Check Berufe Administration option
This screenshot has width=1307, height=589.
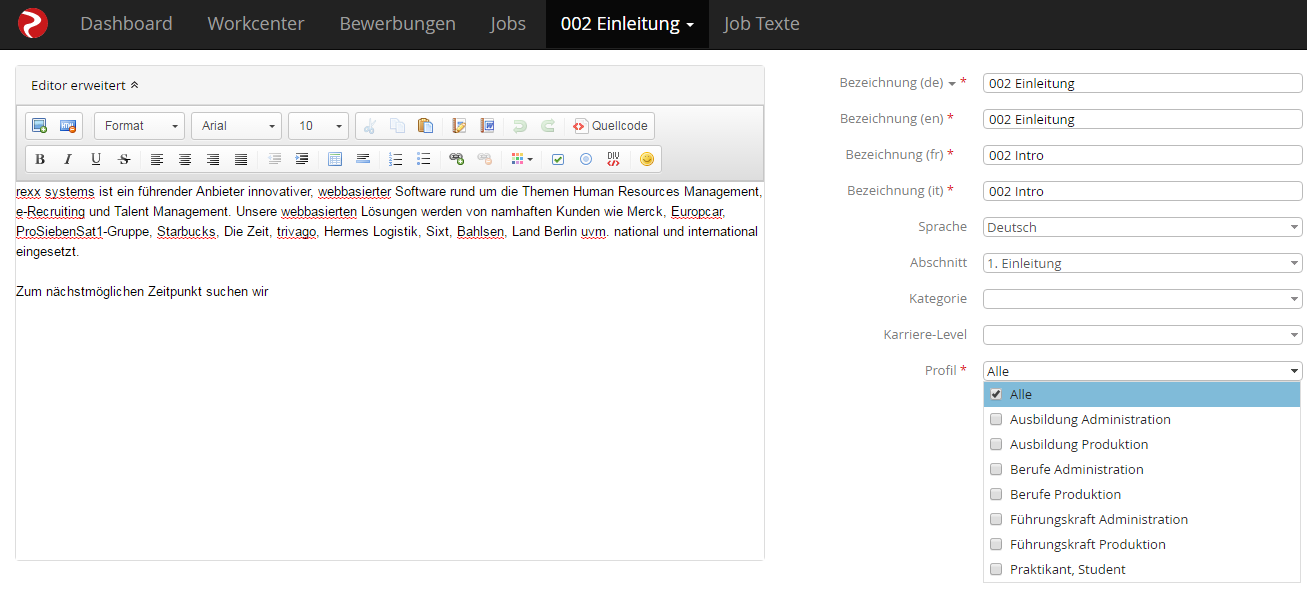coord(996,469)
